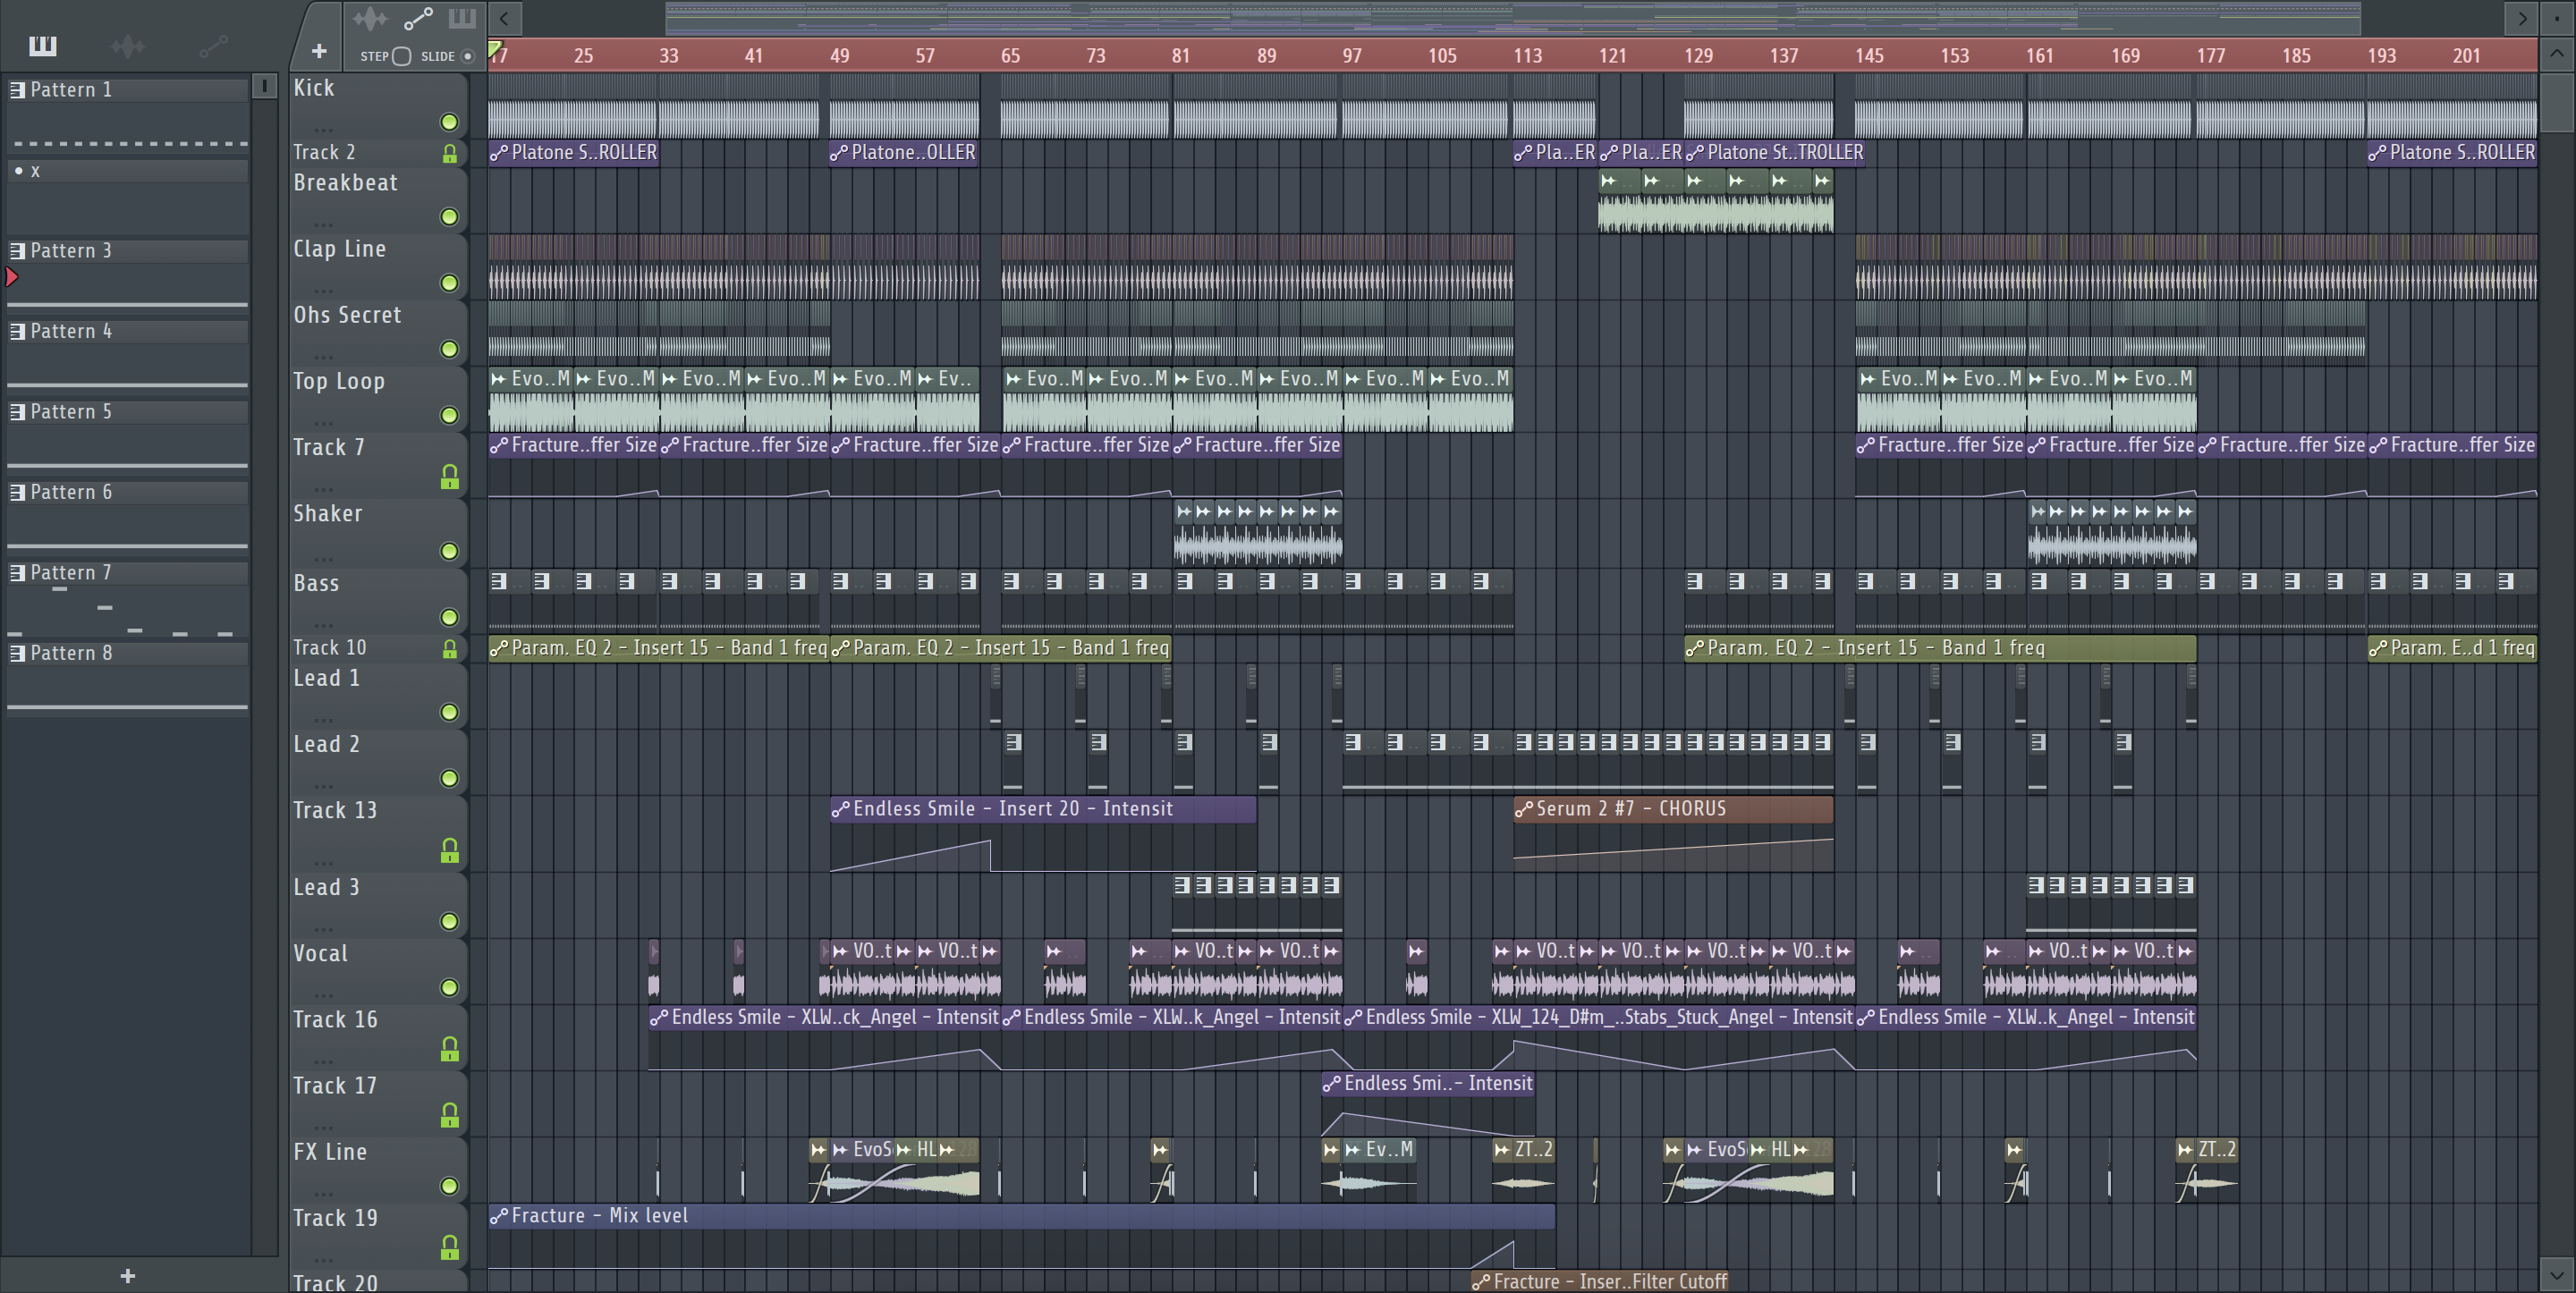Mute the Clap Line track

pyautogui.click(x=450, y=283)
